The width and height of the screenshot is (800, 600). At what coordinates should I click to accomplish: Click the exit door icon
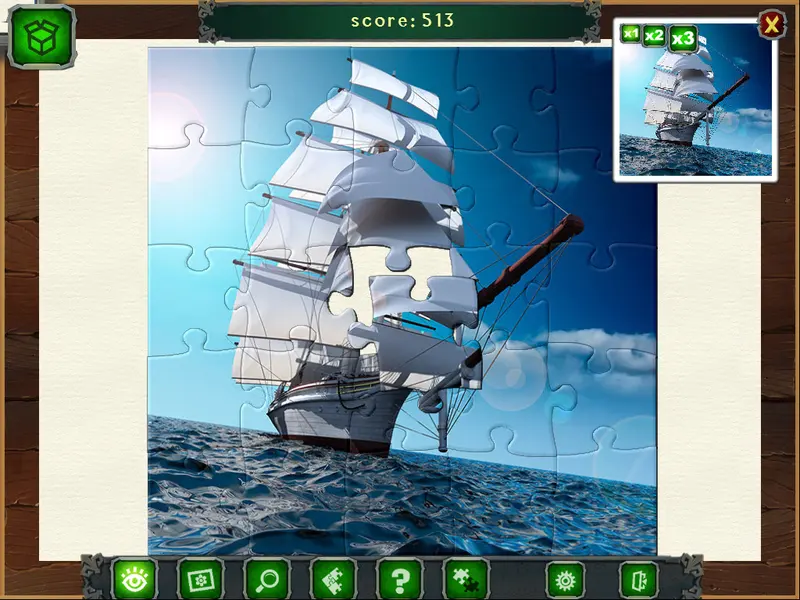(639, 581)
